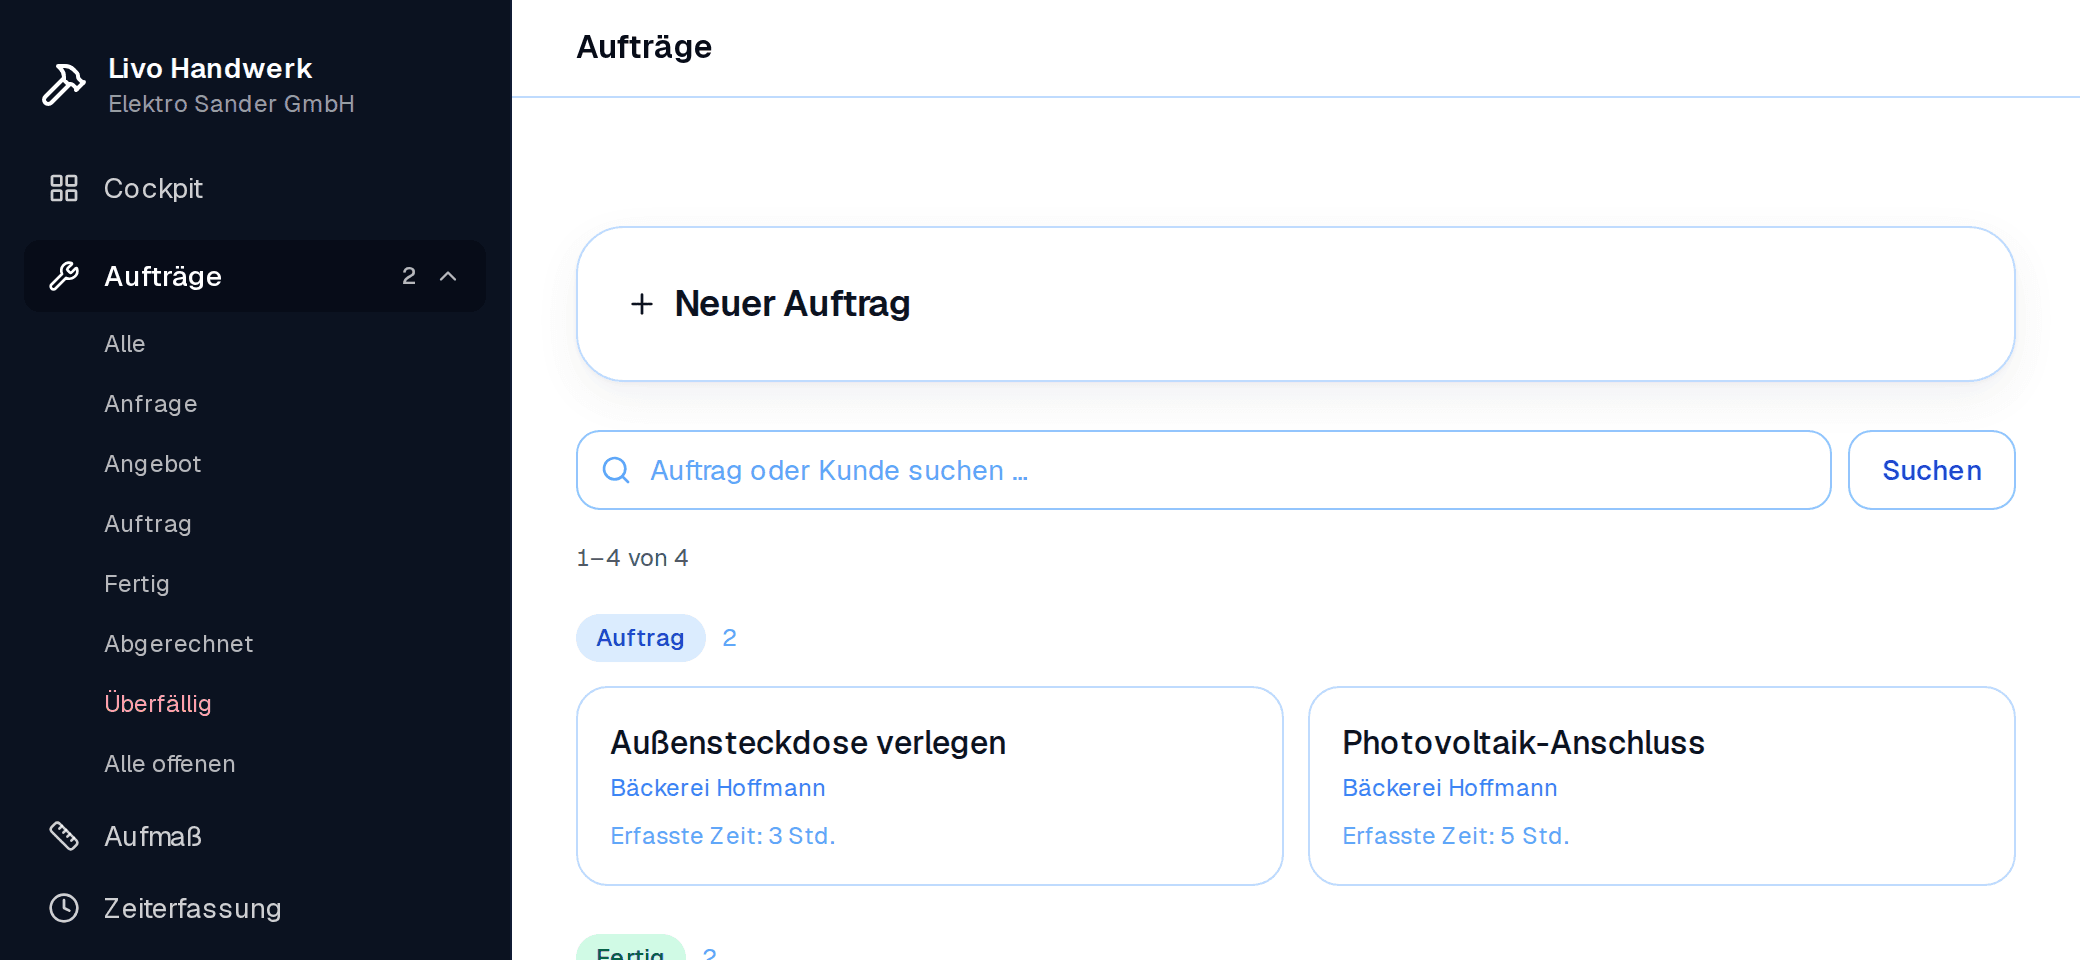This screenshot has height=960, width=2080.
Task: Show Überfällig orders
Action: click(x=158, y=704)
